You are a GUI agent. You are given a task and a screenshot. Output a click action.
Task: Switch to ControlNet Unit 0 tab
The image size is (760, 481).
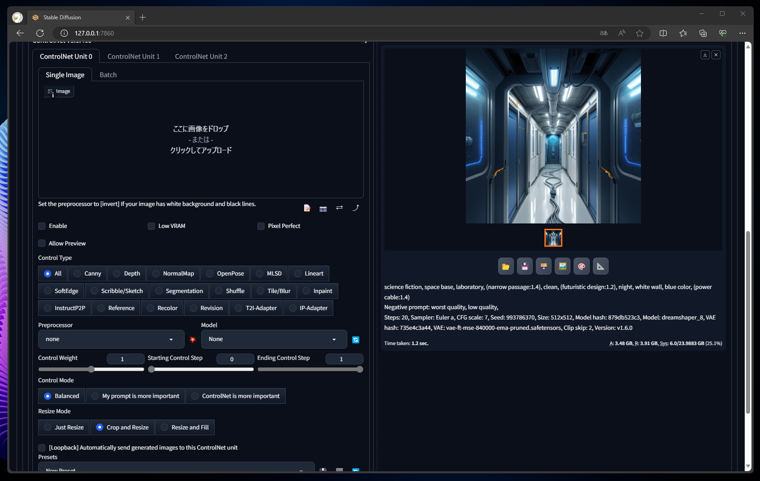pyautogui.click(x=66, y=56)
